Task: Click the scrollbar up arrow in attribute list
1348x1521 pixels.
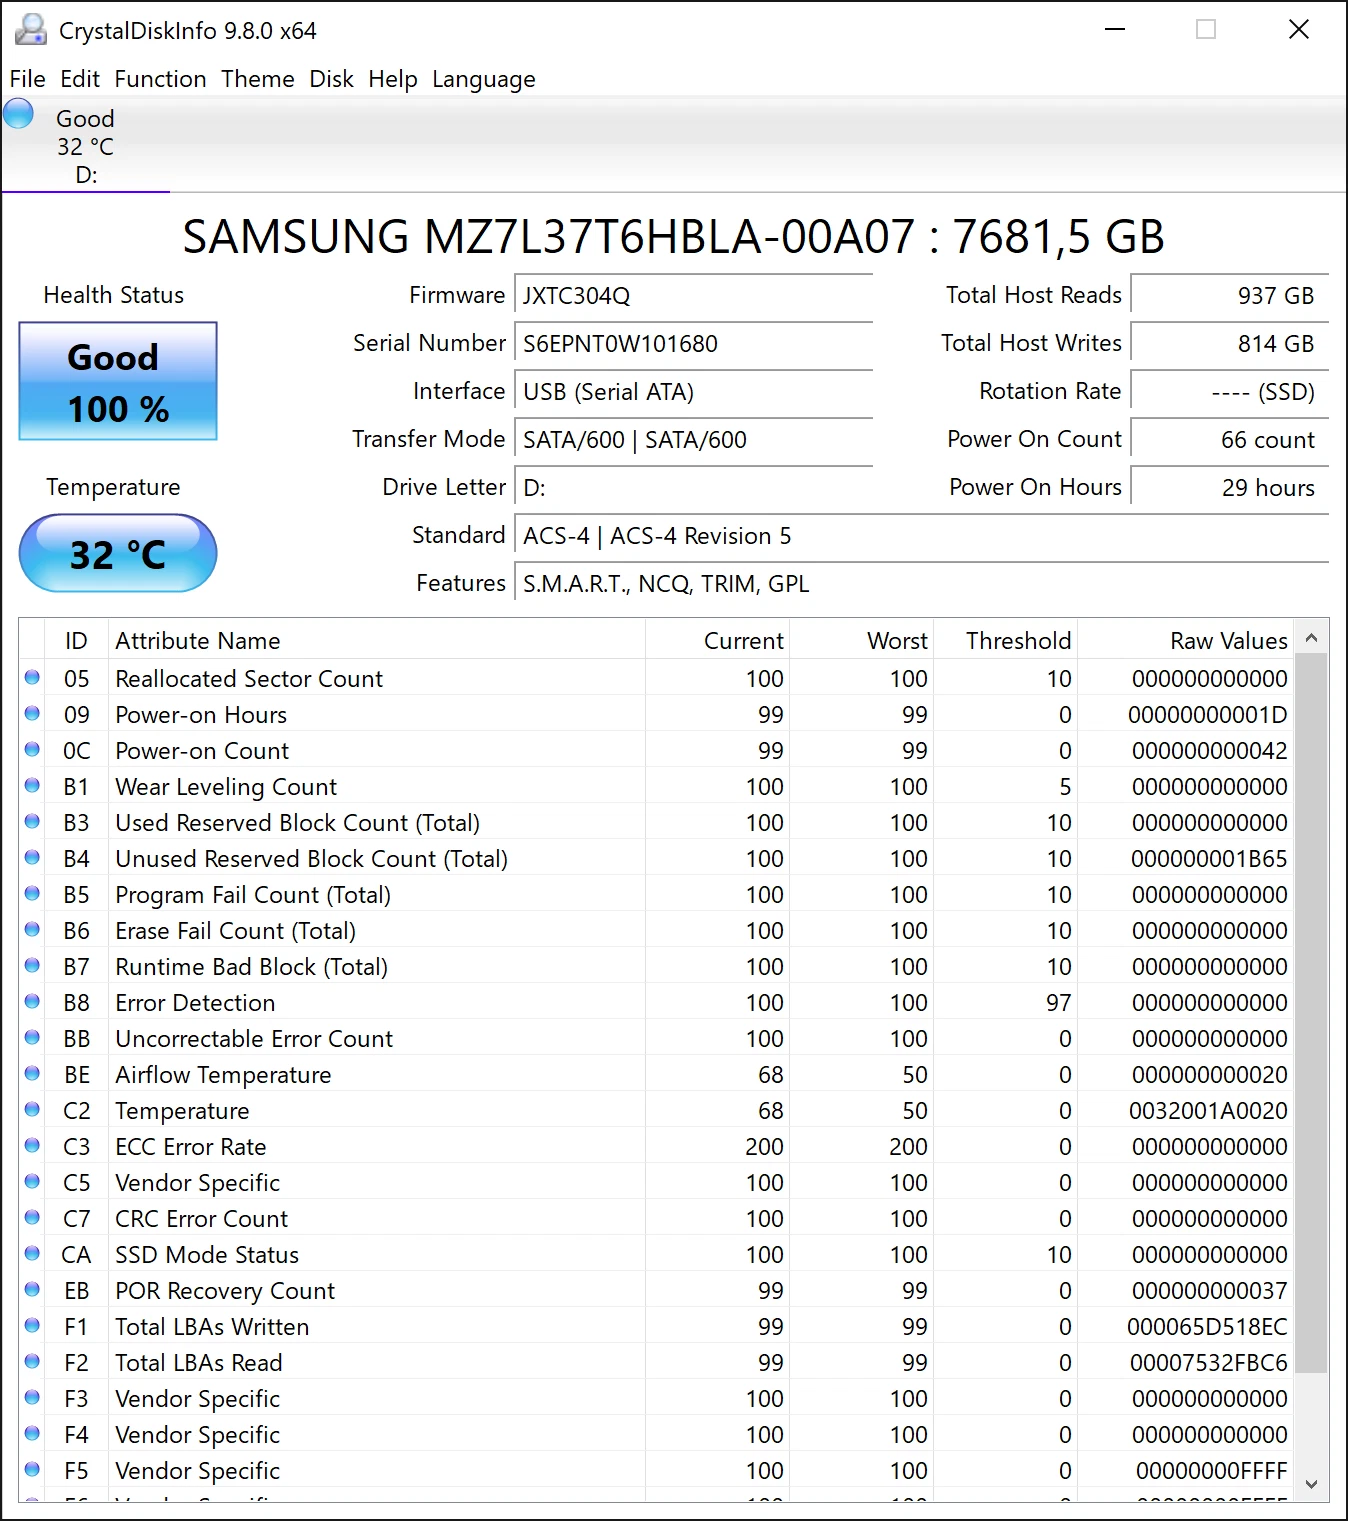Action: coord(1311,637)
